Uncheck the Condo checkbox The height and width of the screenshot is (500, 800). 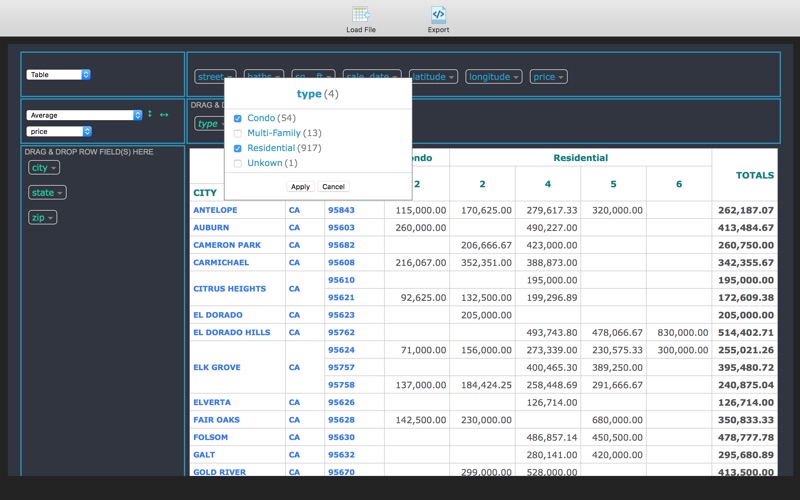tap(238, 118)
